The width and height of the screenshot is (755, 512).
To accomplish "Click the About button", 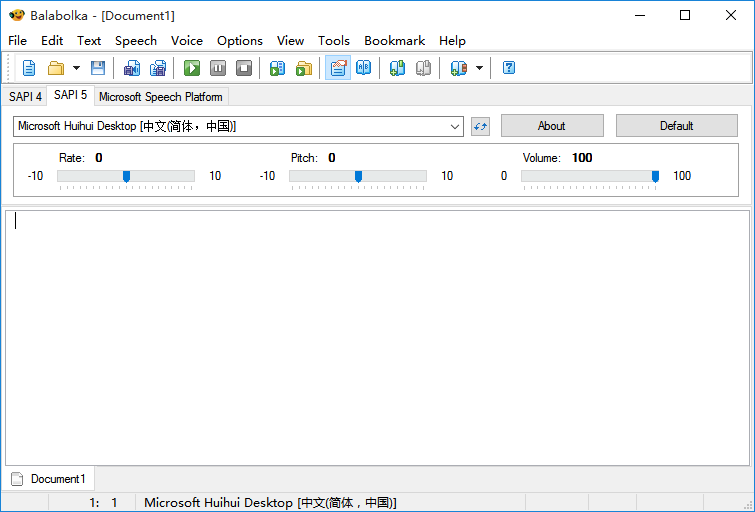I will (552, 126).
